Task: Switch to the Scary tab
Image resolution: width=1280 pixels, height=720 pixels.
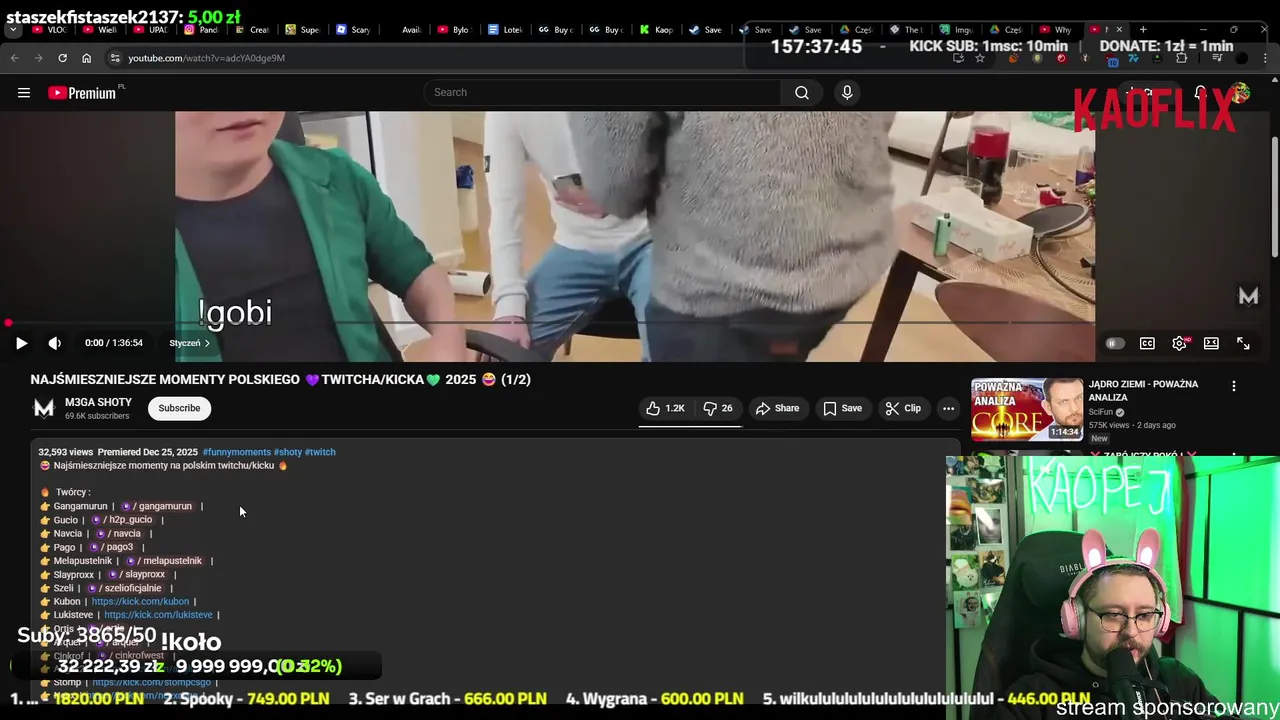Action: 354,29
